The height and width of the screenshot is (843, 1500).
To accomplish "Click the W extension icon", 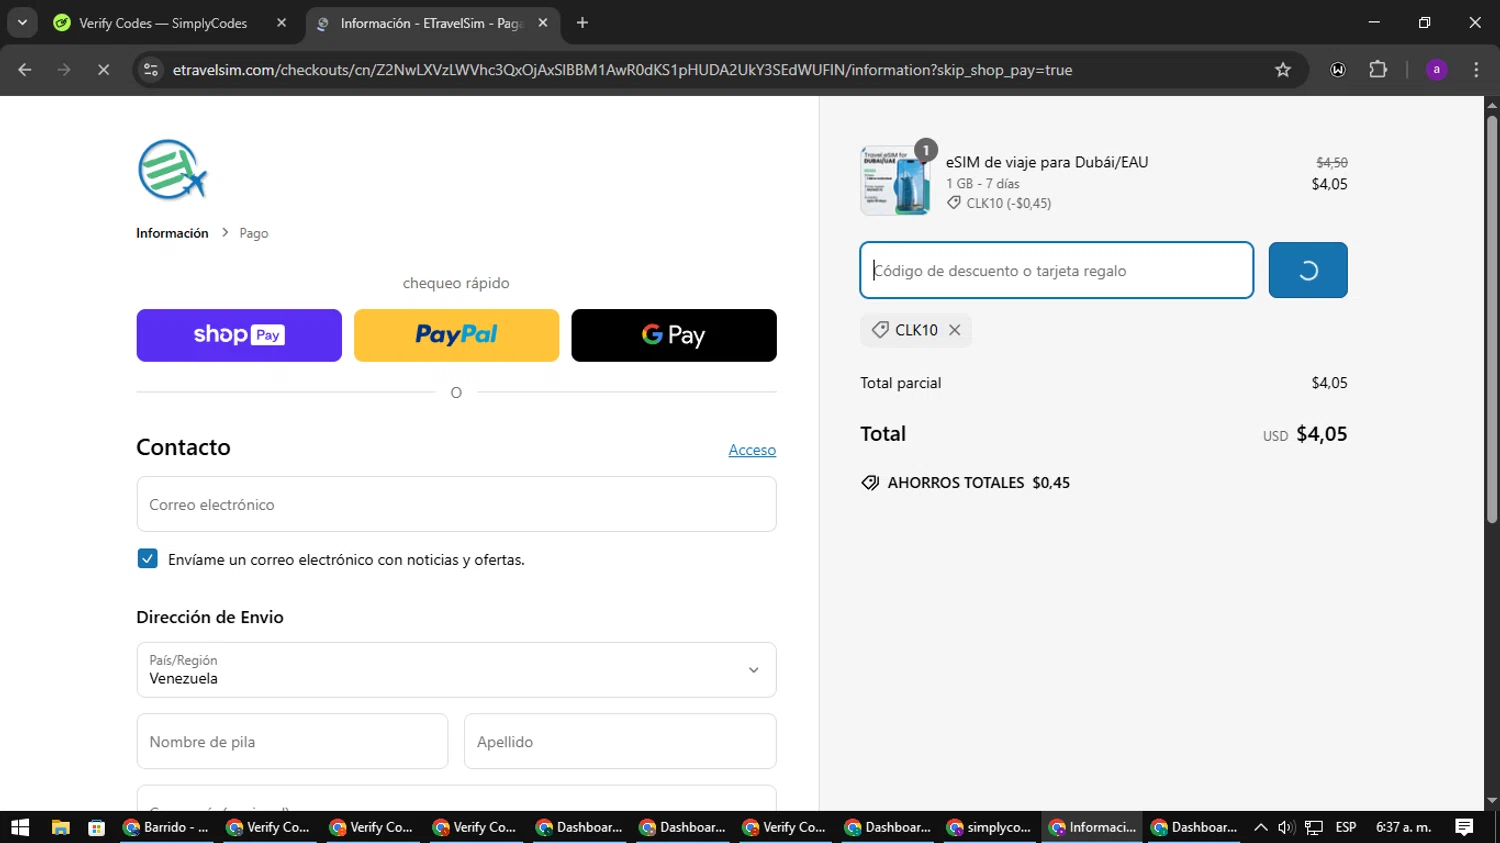I will coord(1338,70).
